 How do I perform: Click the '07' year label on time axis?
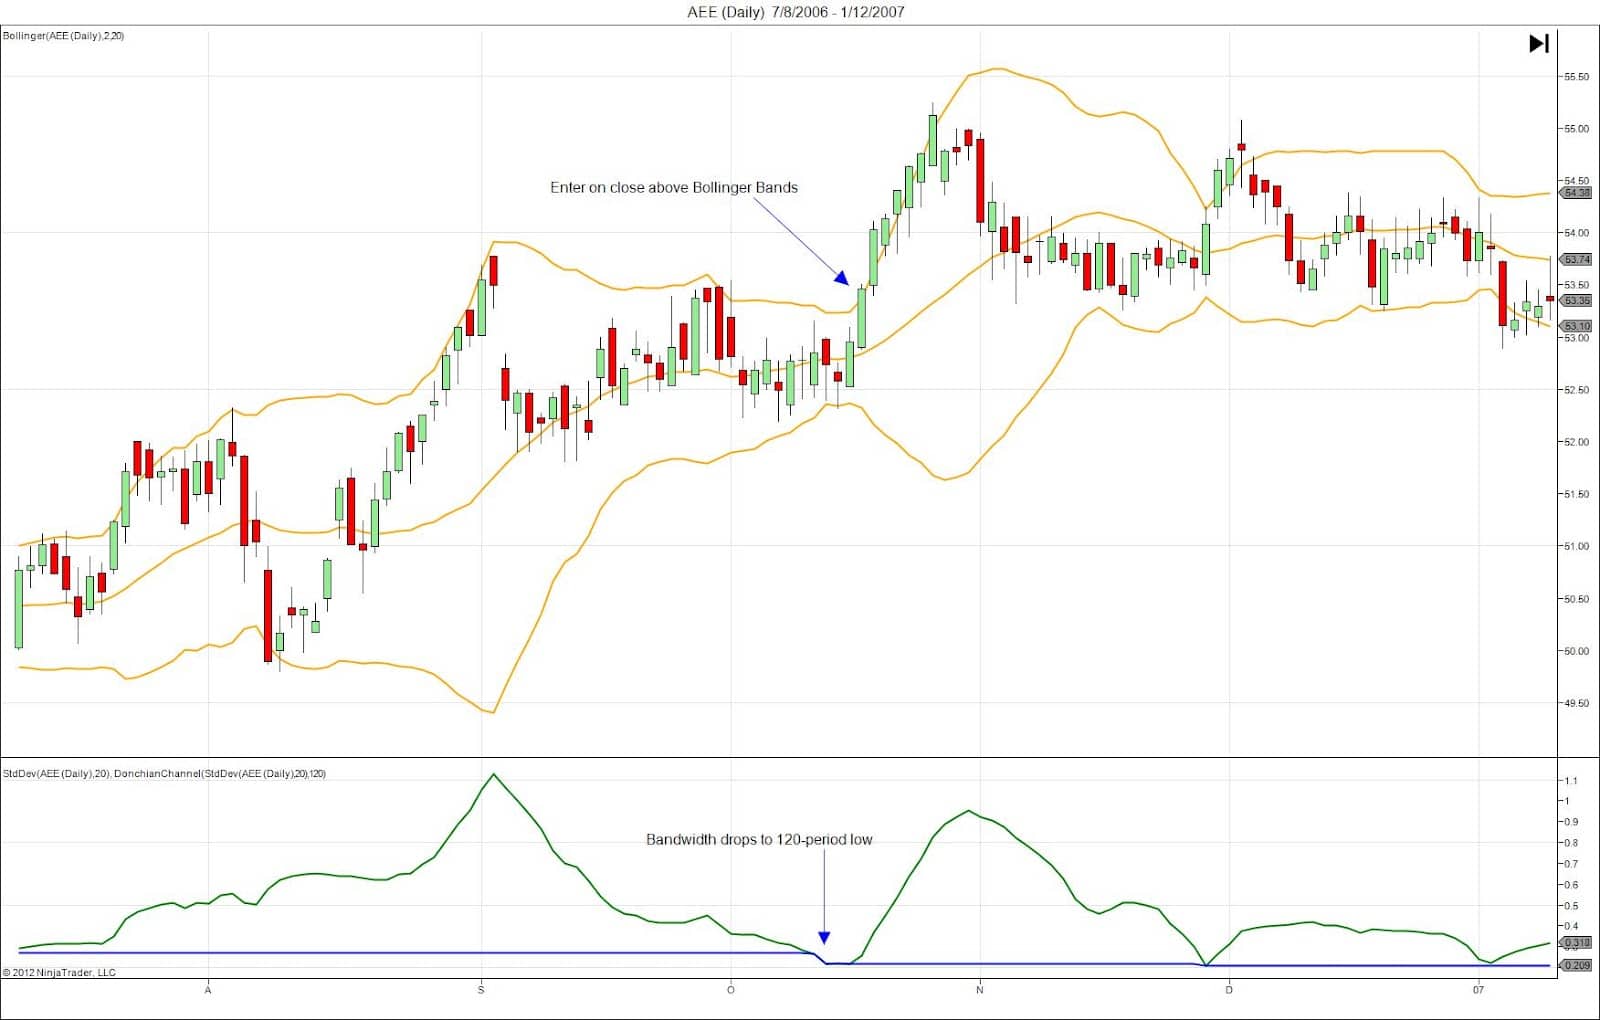[1478, 990]
